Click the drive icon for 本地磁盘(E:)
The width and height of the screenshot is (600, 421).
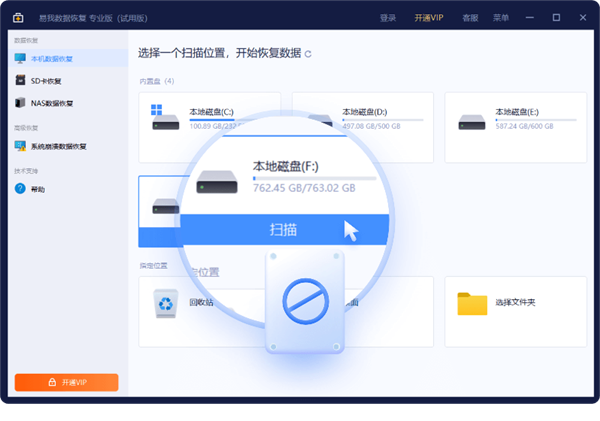pyautogui.click(x=472, y=122)
